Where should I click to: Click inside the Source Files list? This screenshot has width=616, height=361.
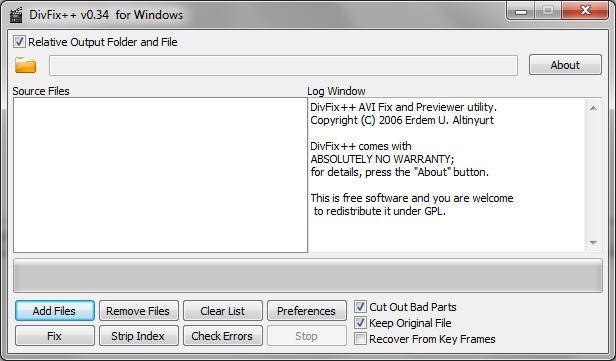coord(160,175)
